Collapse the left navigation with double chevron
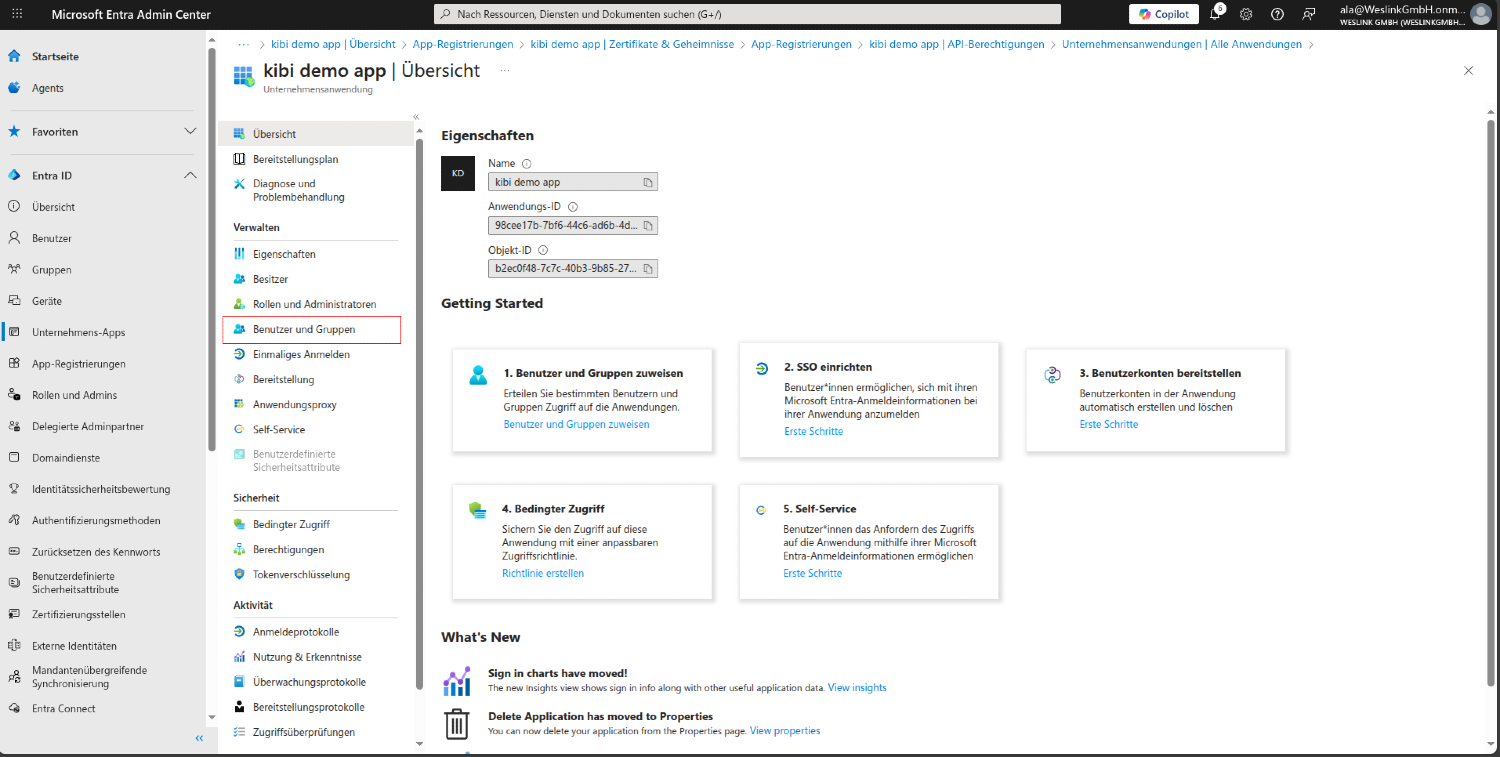This screenshot has height=757, width=1500. [199, 738]
